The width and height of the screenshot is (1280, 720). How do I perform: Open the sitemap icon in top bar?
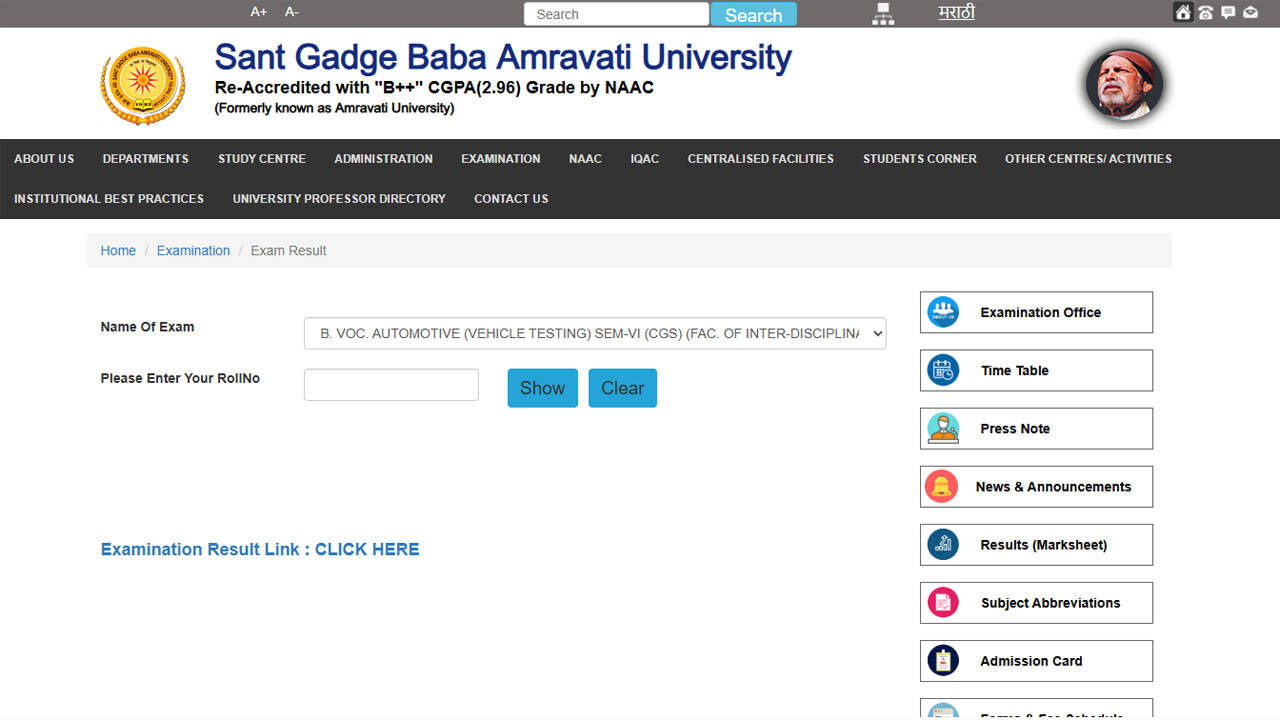883,13
